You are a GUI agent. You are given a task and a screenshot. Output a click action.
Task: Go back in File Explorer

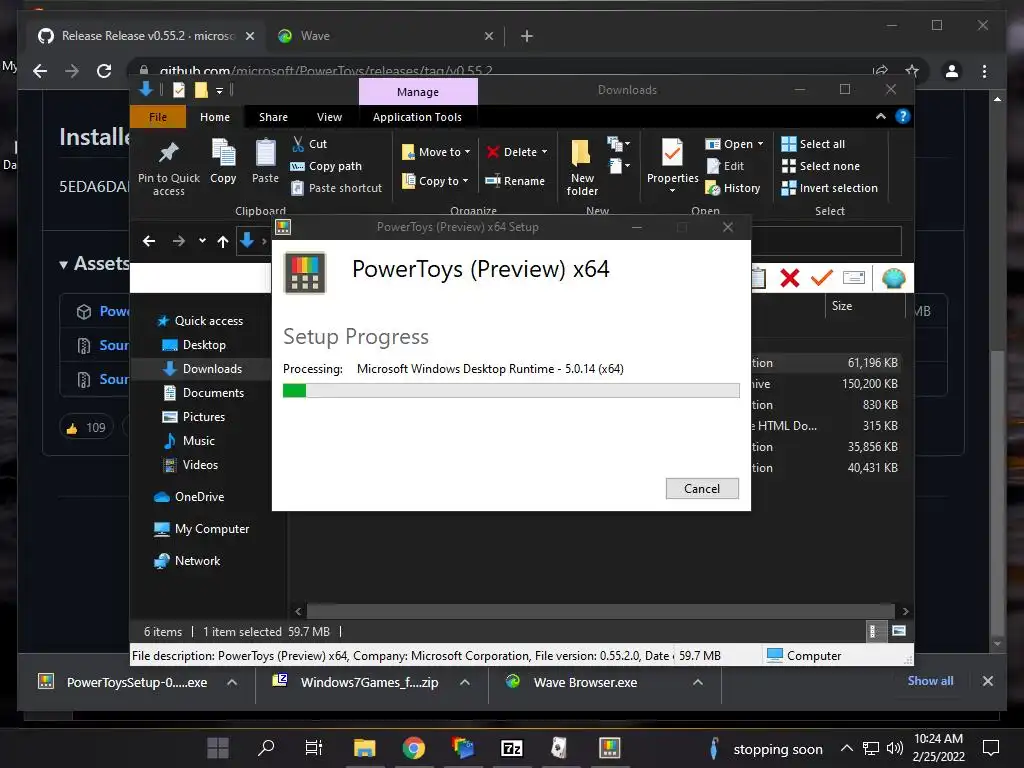click(x=149, y=241)
